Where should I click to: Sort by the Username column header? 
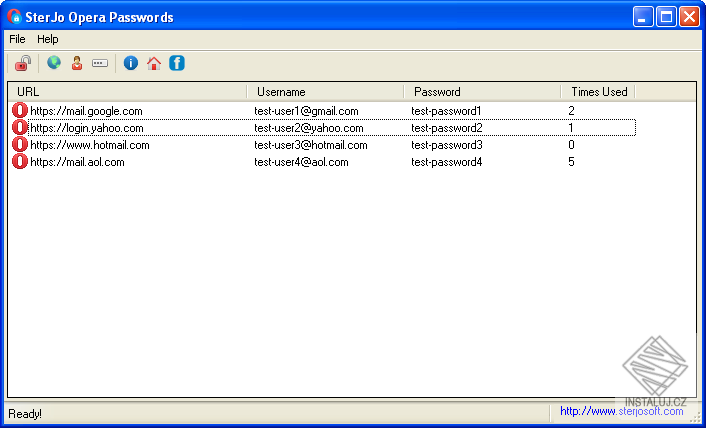325,92
